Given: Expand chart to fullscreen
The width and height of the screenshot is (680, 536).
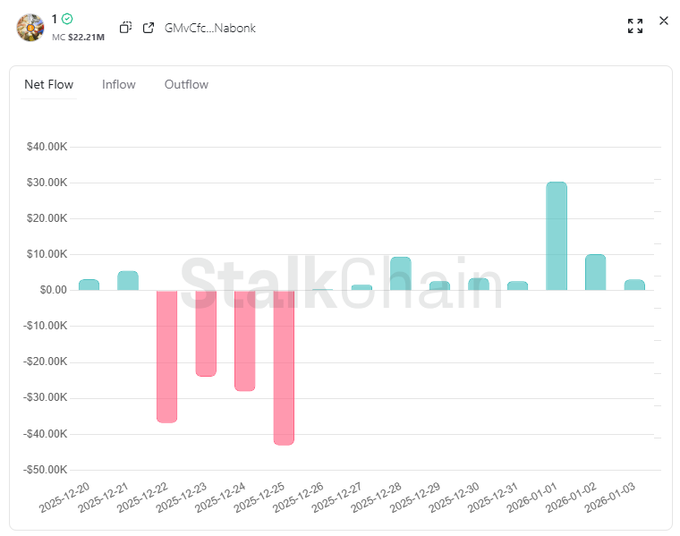Looking at the screenshot, I should 635,26.
